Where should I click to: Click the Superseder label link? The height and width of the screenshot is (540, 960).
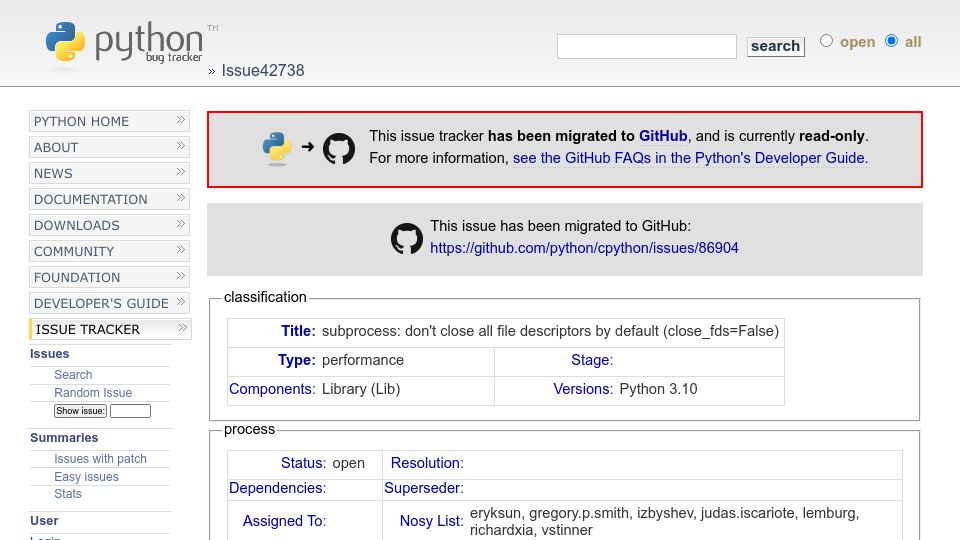click(424, 488)
